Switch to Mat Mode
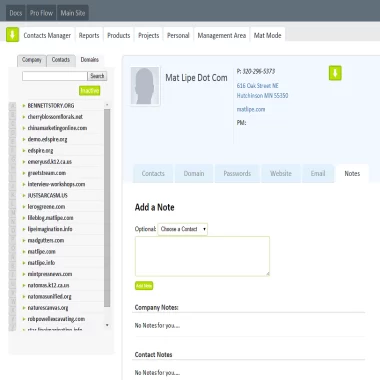The image size is (380, 380). 267,35
